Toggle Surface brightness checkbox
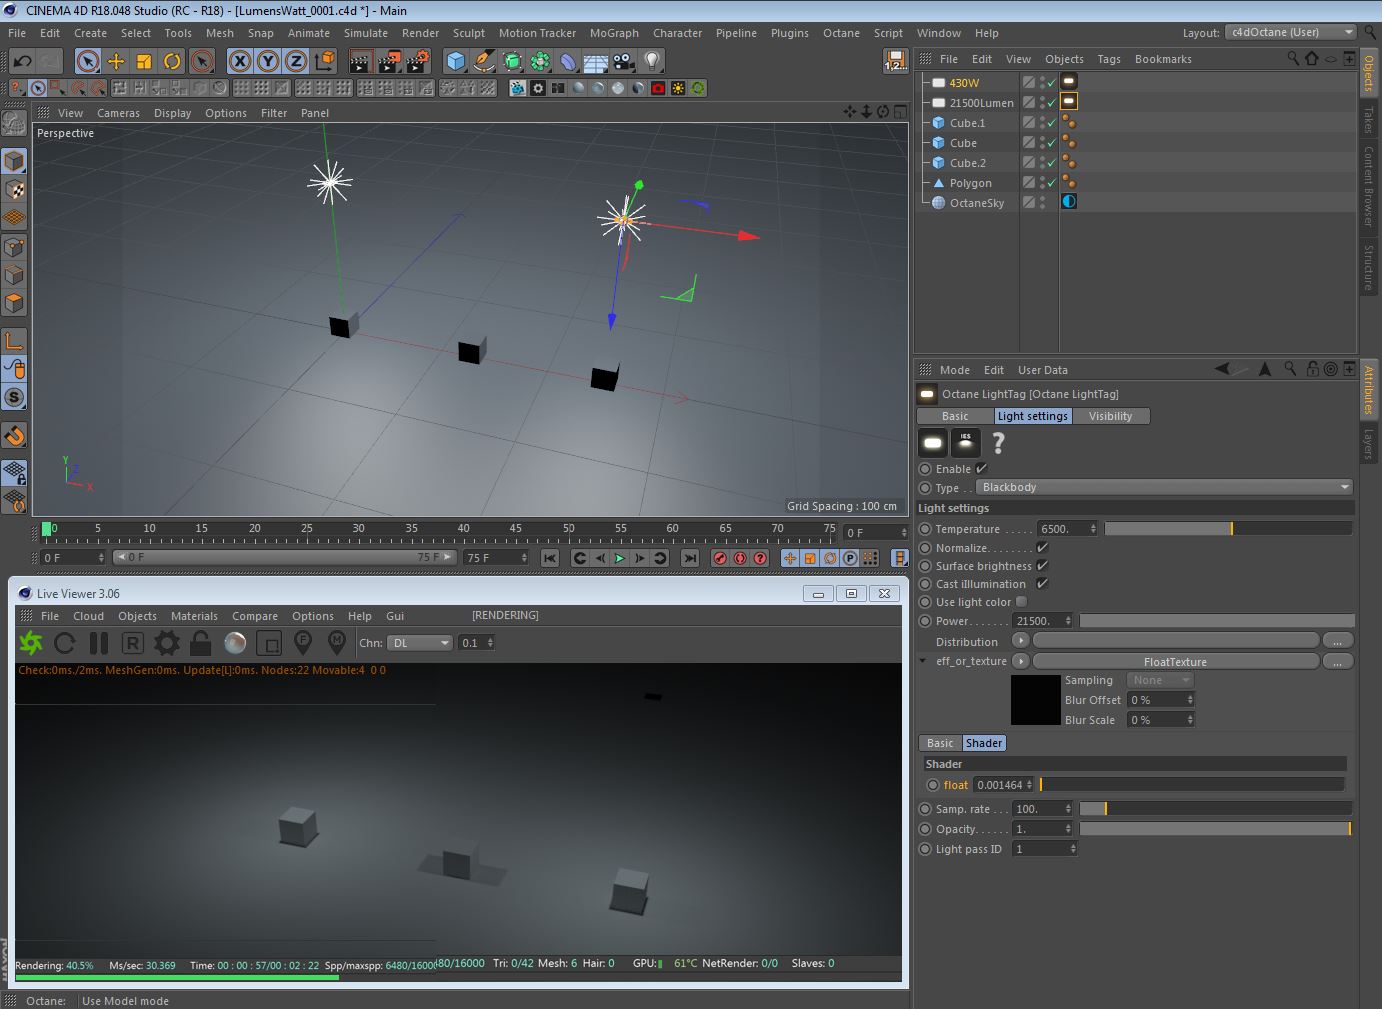 tap(1042, 565)
